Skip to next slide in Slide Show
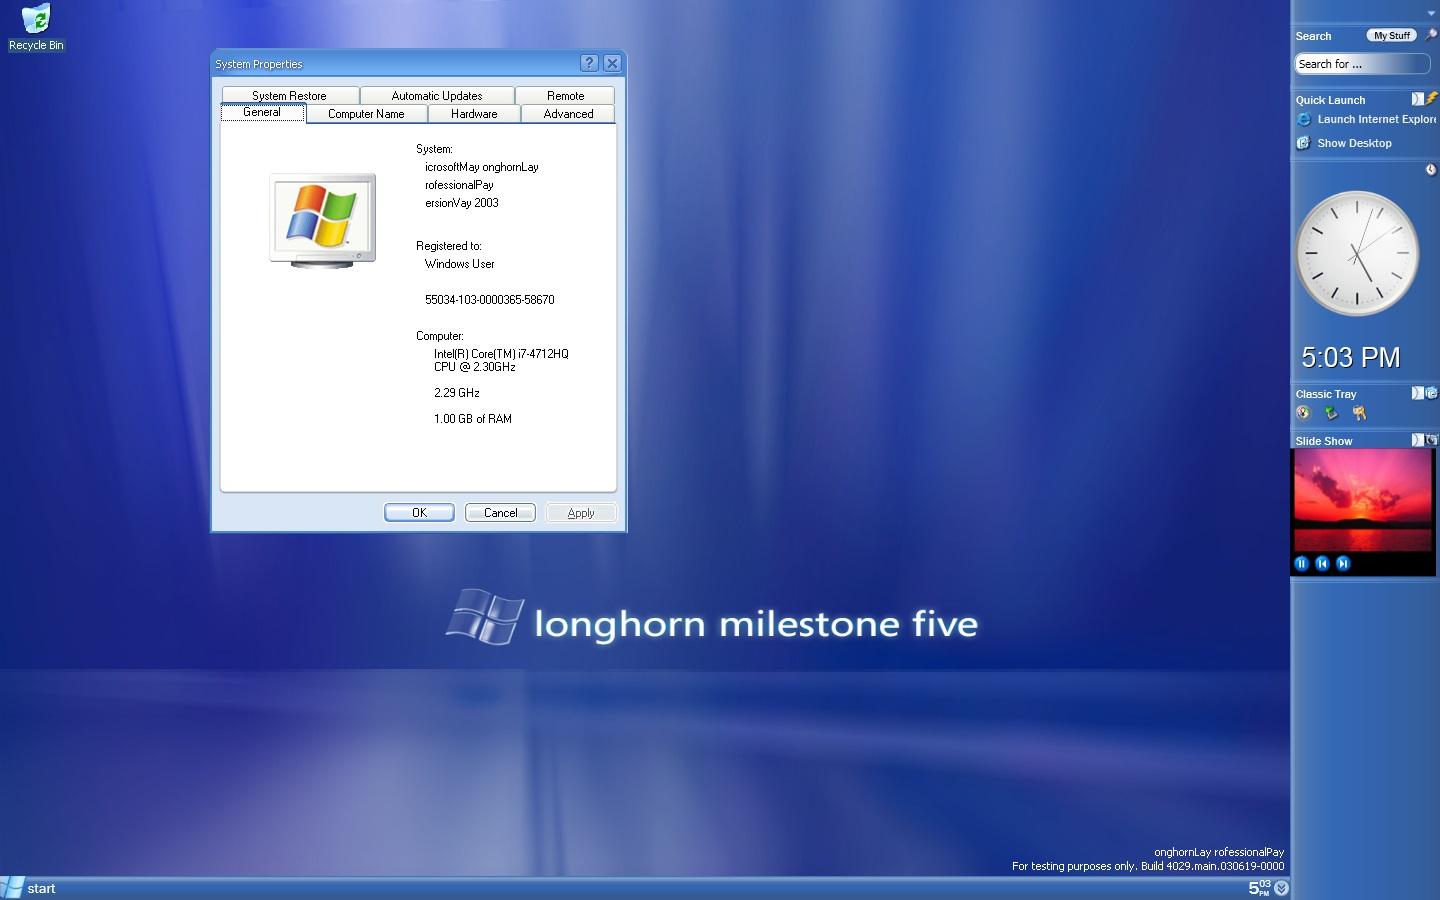1440x900 pixels. (1343, 564)
